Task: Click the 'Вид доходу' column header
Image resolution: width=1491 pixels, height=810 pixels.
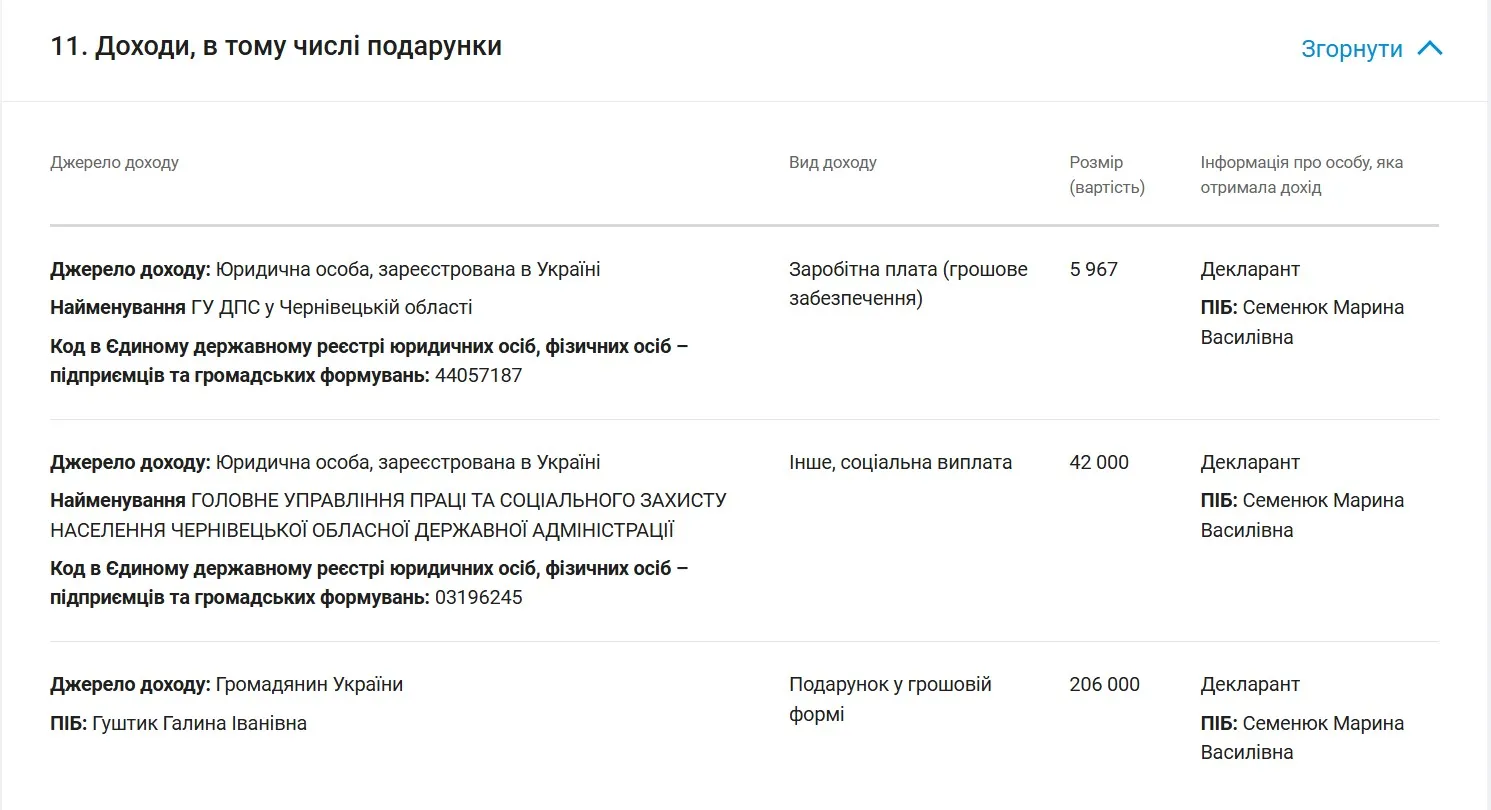Action: pyautogui.click(x=832, y=162)
